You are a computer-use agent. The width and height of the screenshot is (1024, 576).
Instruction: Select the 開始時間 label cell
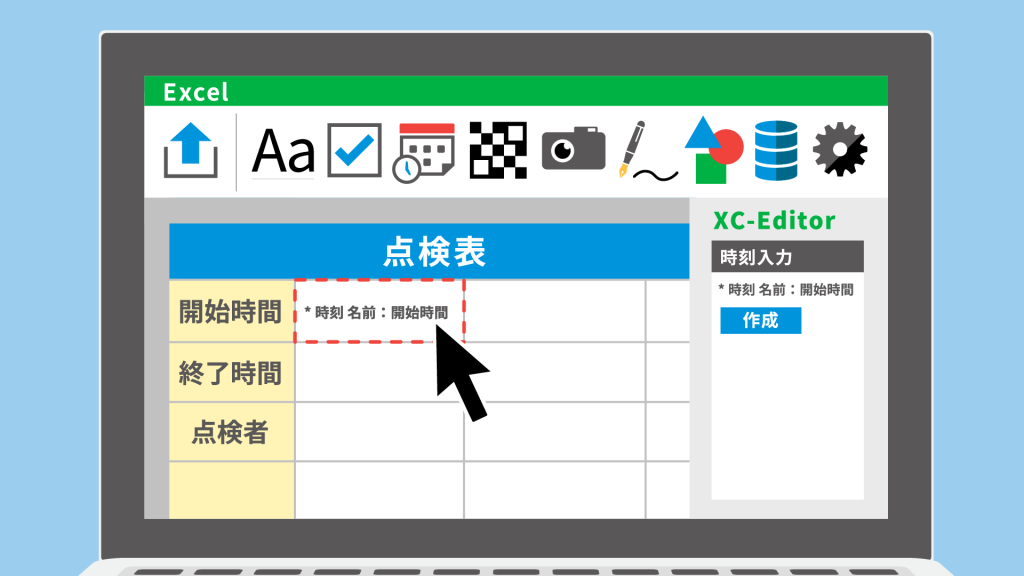[x=231, y=311]
